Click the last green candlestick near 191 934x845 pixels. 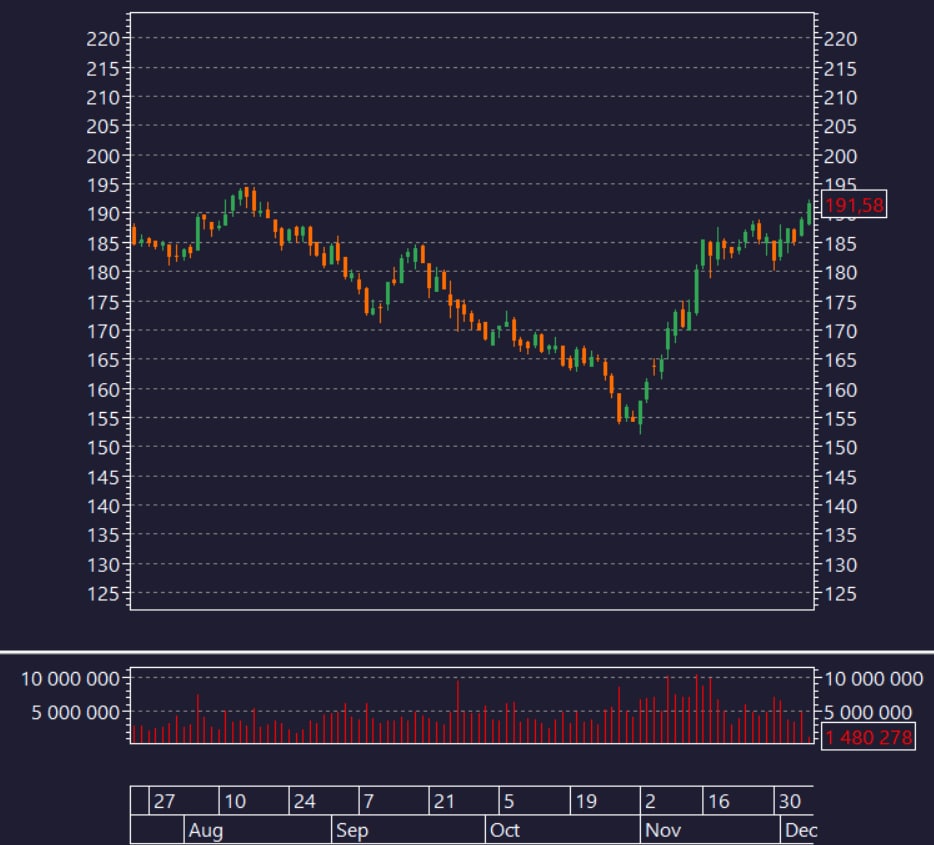[x=809, y=213]
